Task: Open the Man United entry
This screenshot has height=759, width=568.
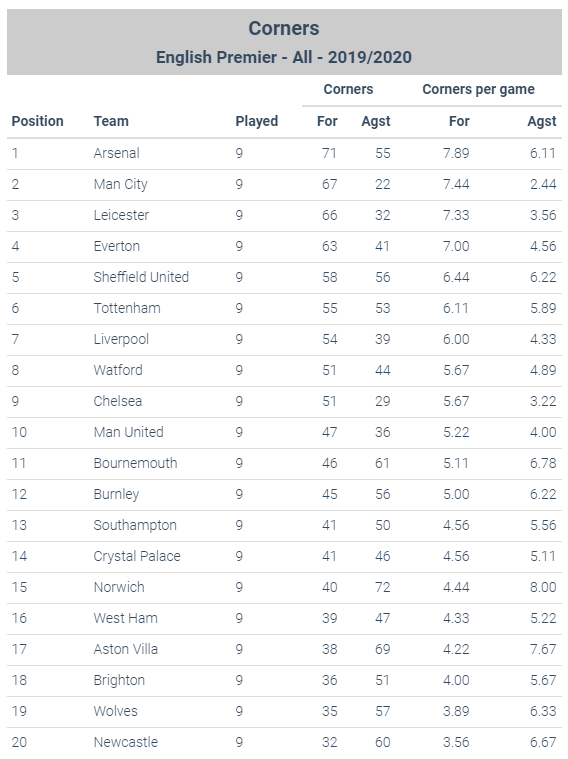Action: point(128,432)
